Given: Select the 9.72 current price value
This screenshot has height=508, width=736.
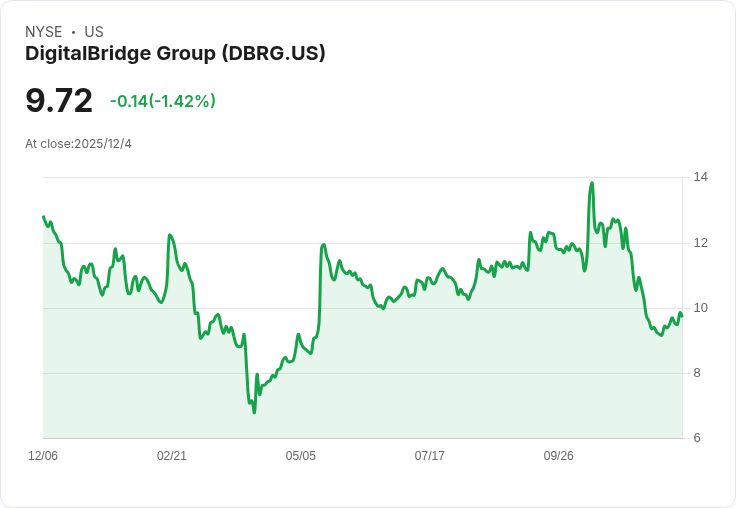Looking at the screenshot, I should pos(59,100).
